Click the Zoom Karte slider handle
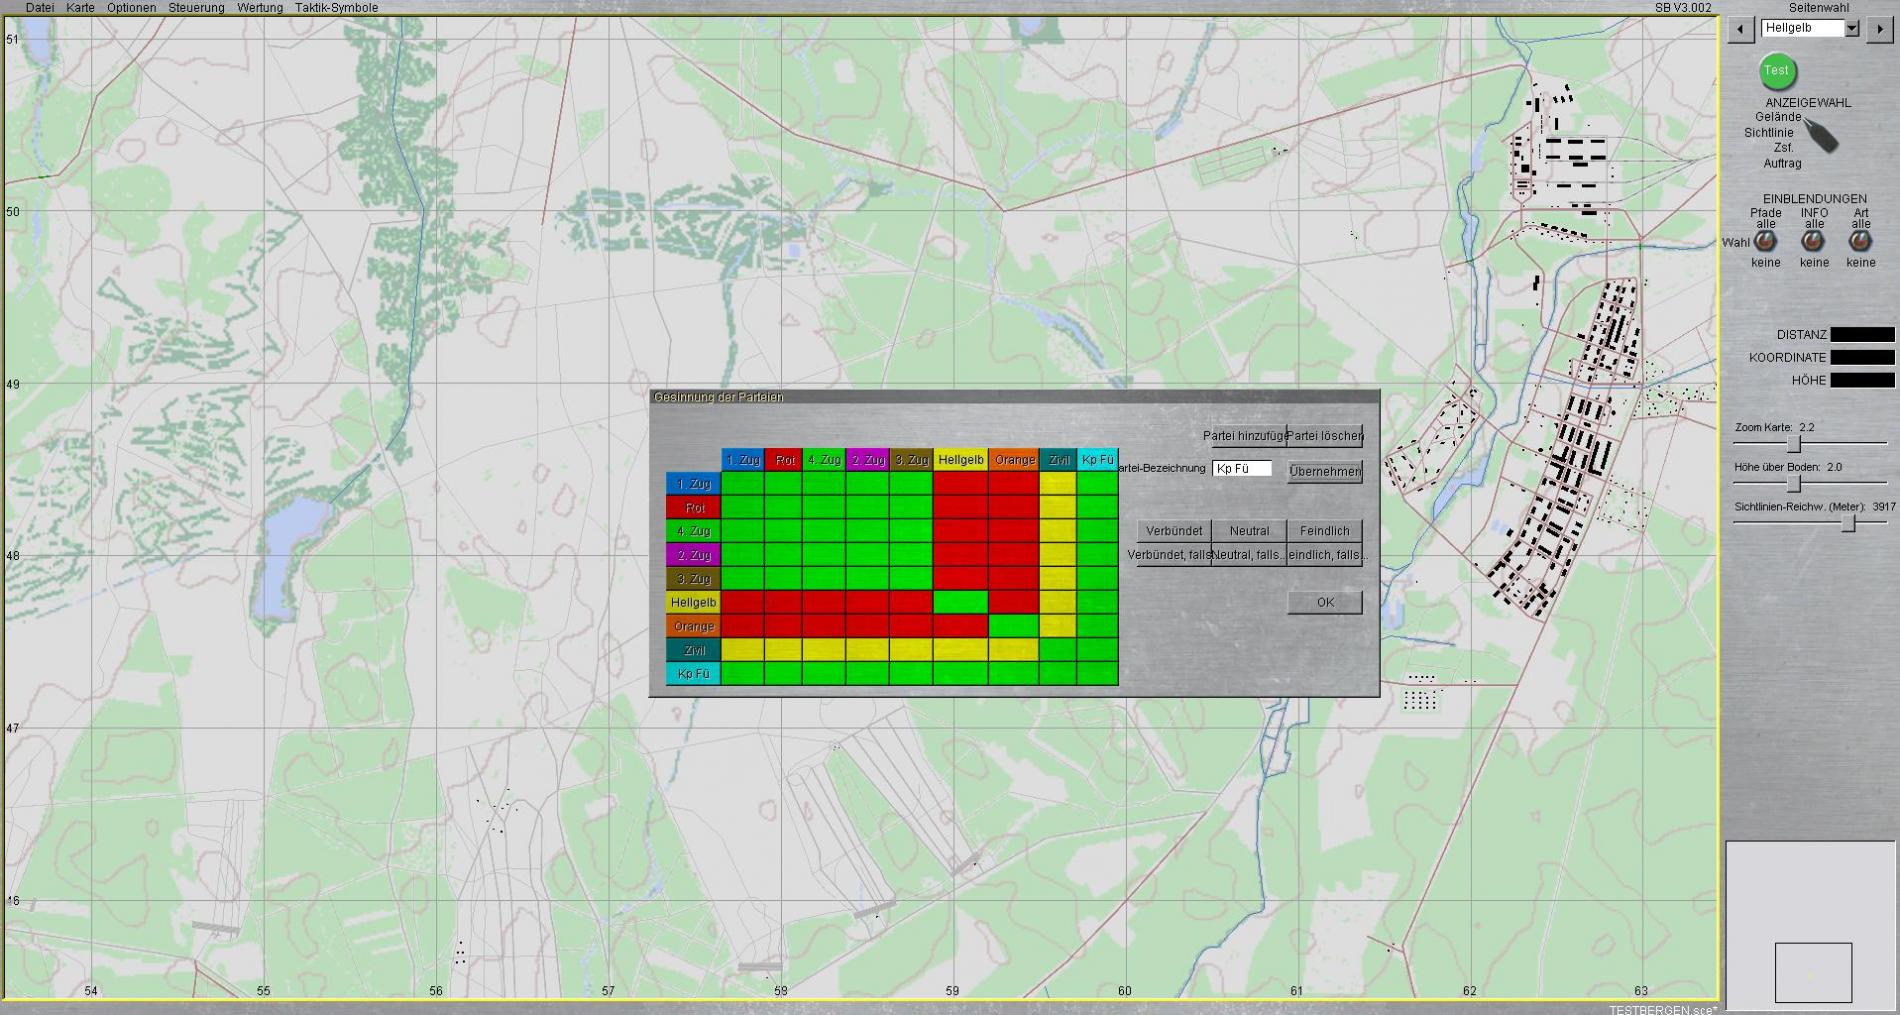 coord(1794,444)
